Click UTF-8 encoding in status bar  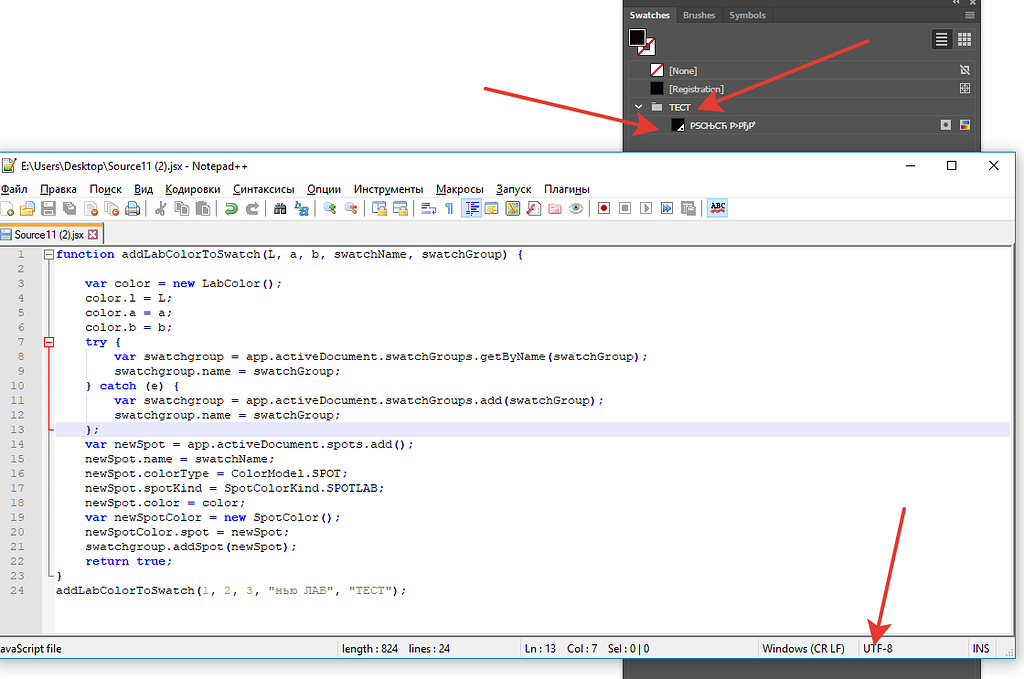click(x=878, y=649)
